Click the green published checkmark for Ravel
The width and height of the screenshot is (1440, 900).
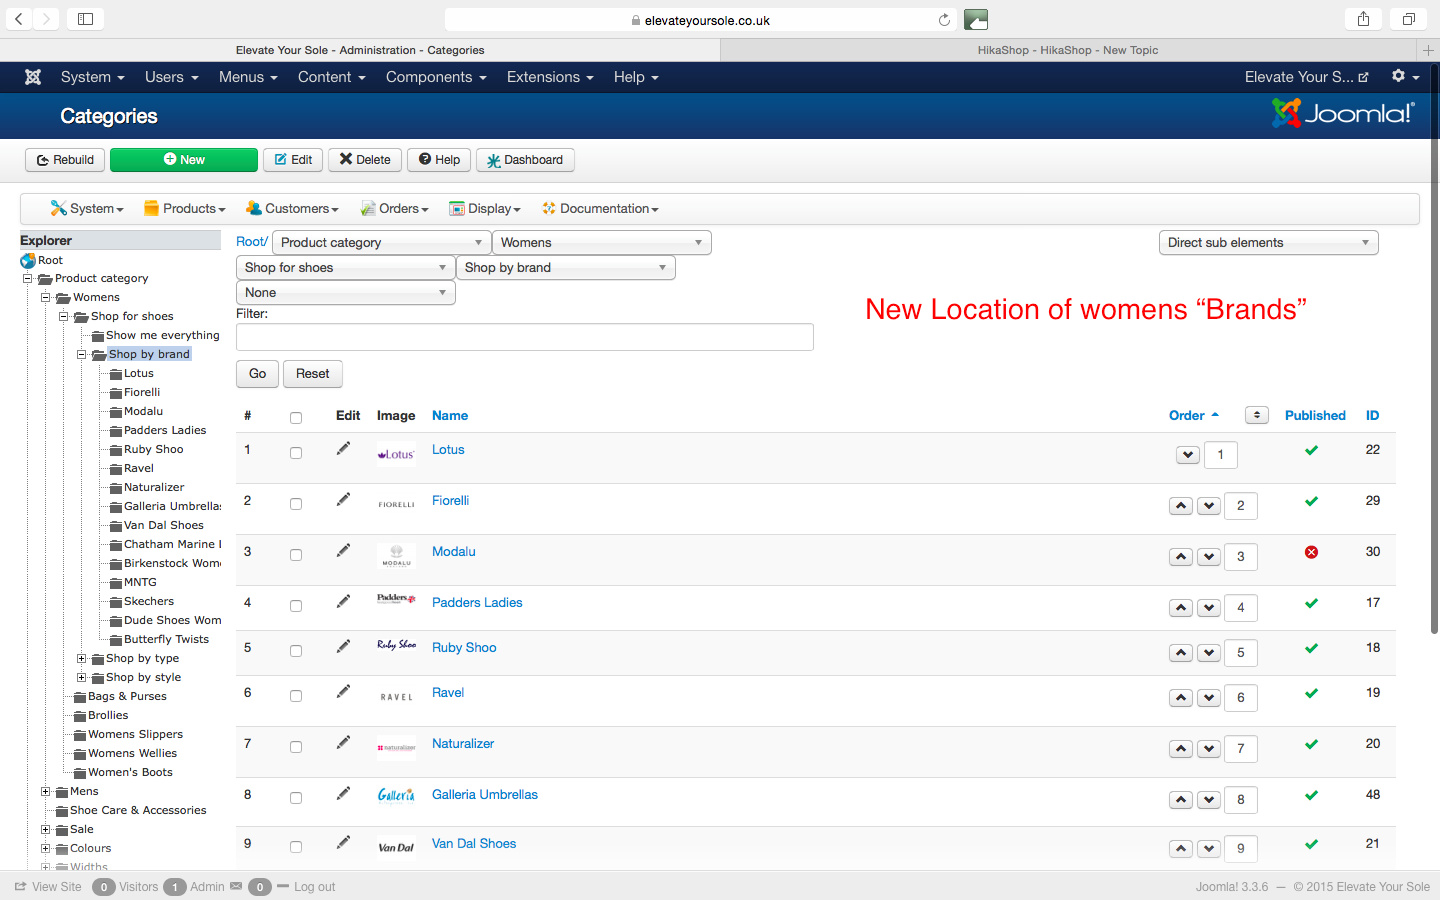click(1311, 693)
